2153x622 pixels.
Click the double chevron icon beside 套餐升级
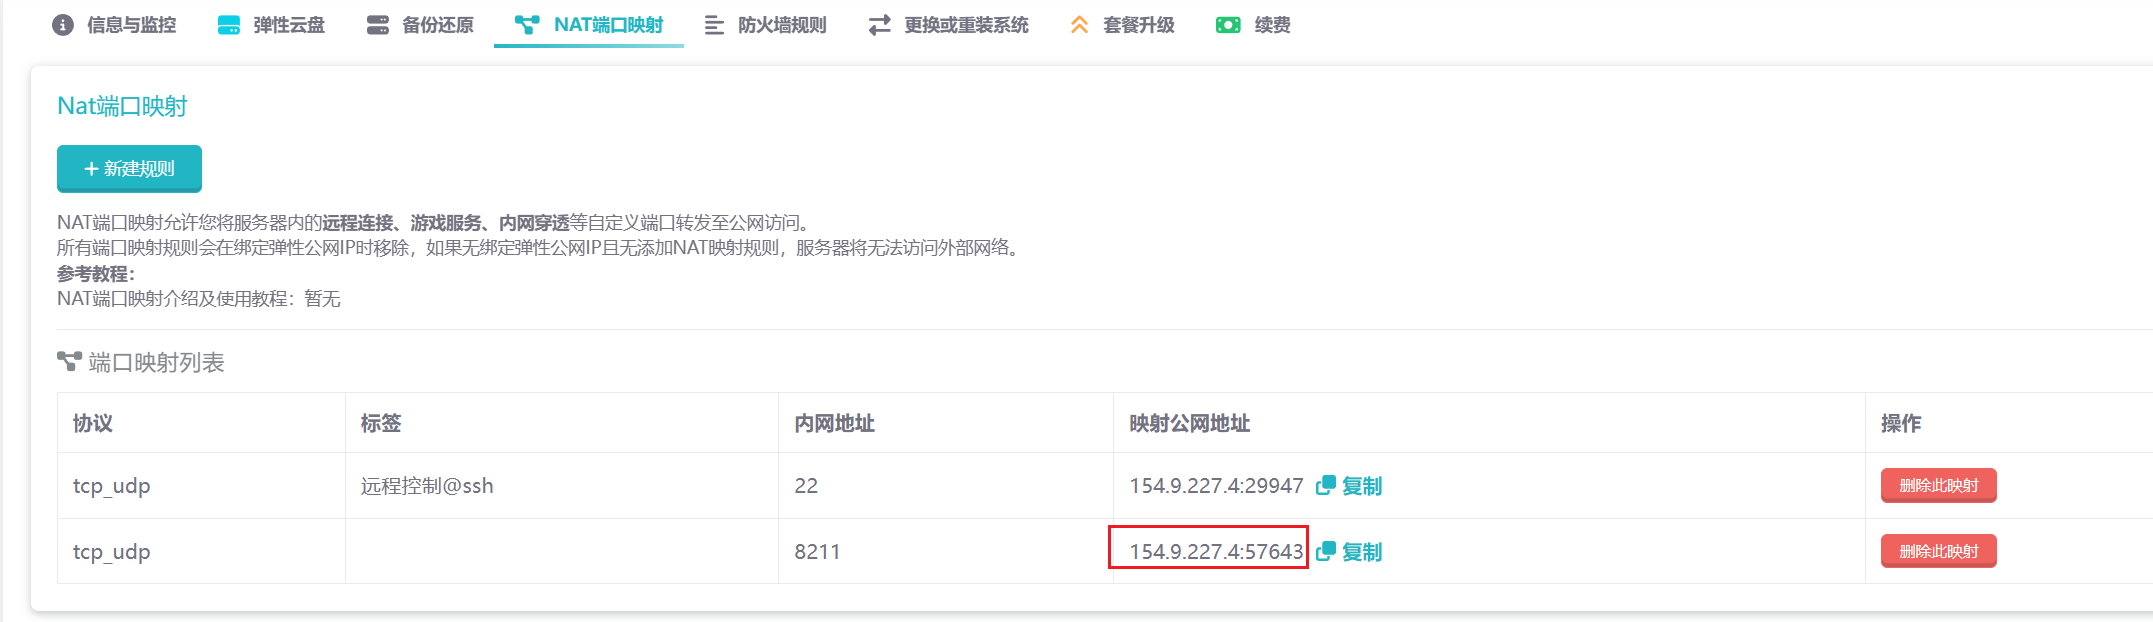(x=1079, y=25)
